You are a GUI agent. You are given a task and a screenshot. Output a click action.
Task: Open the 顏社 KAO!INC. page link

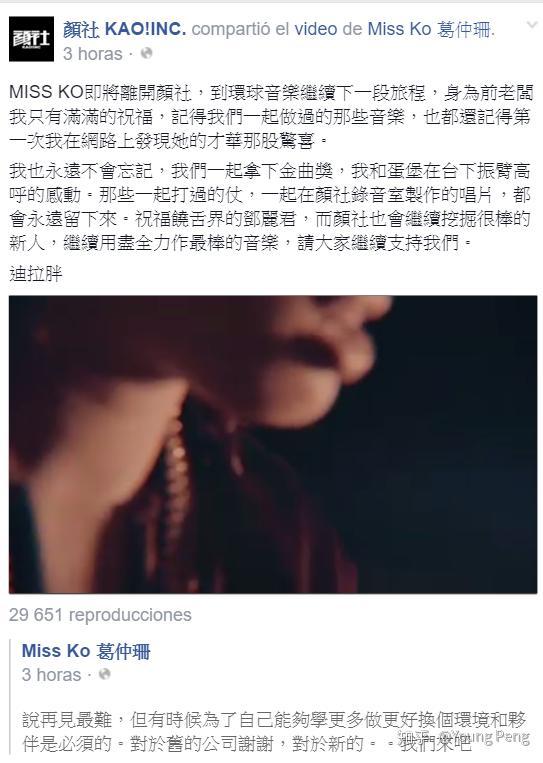point(125,29)
